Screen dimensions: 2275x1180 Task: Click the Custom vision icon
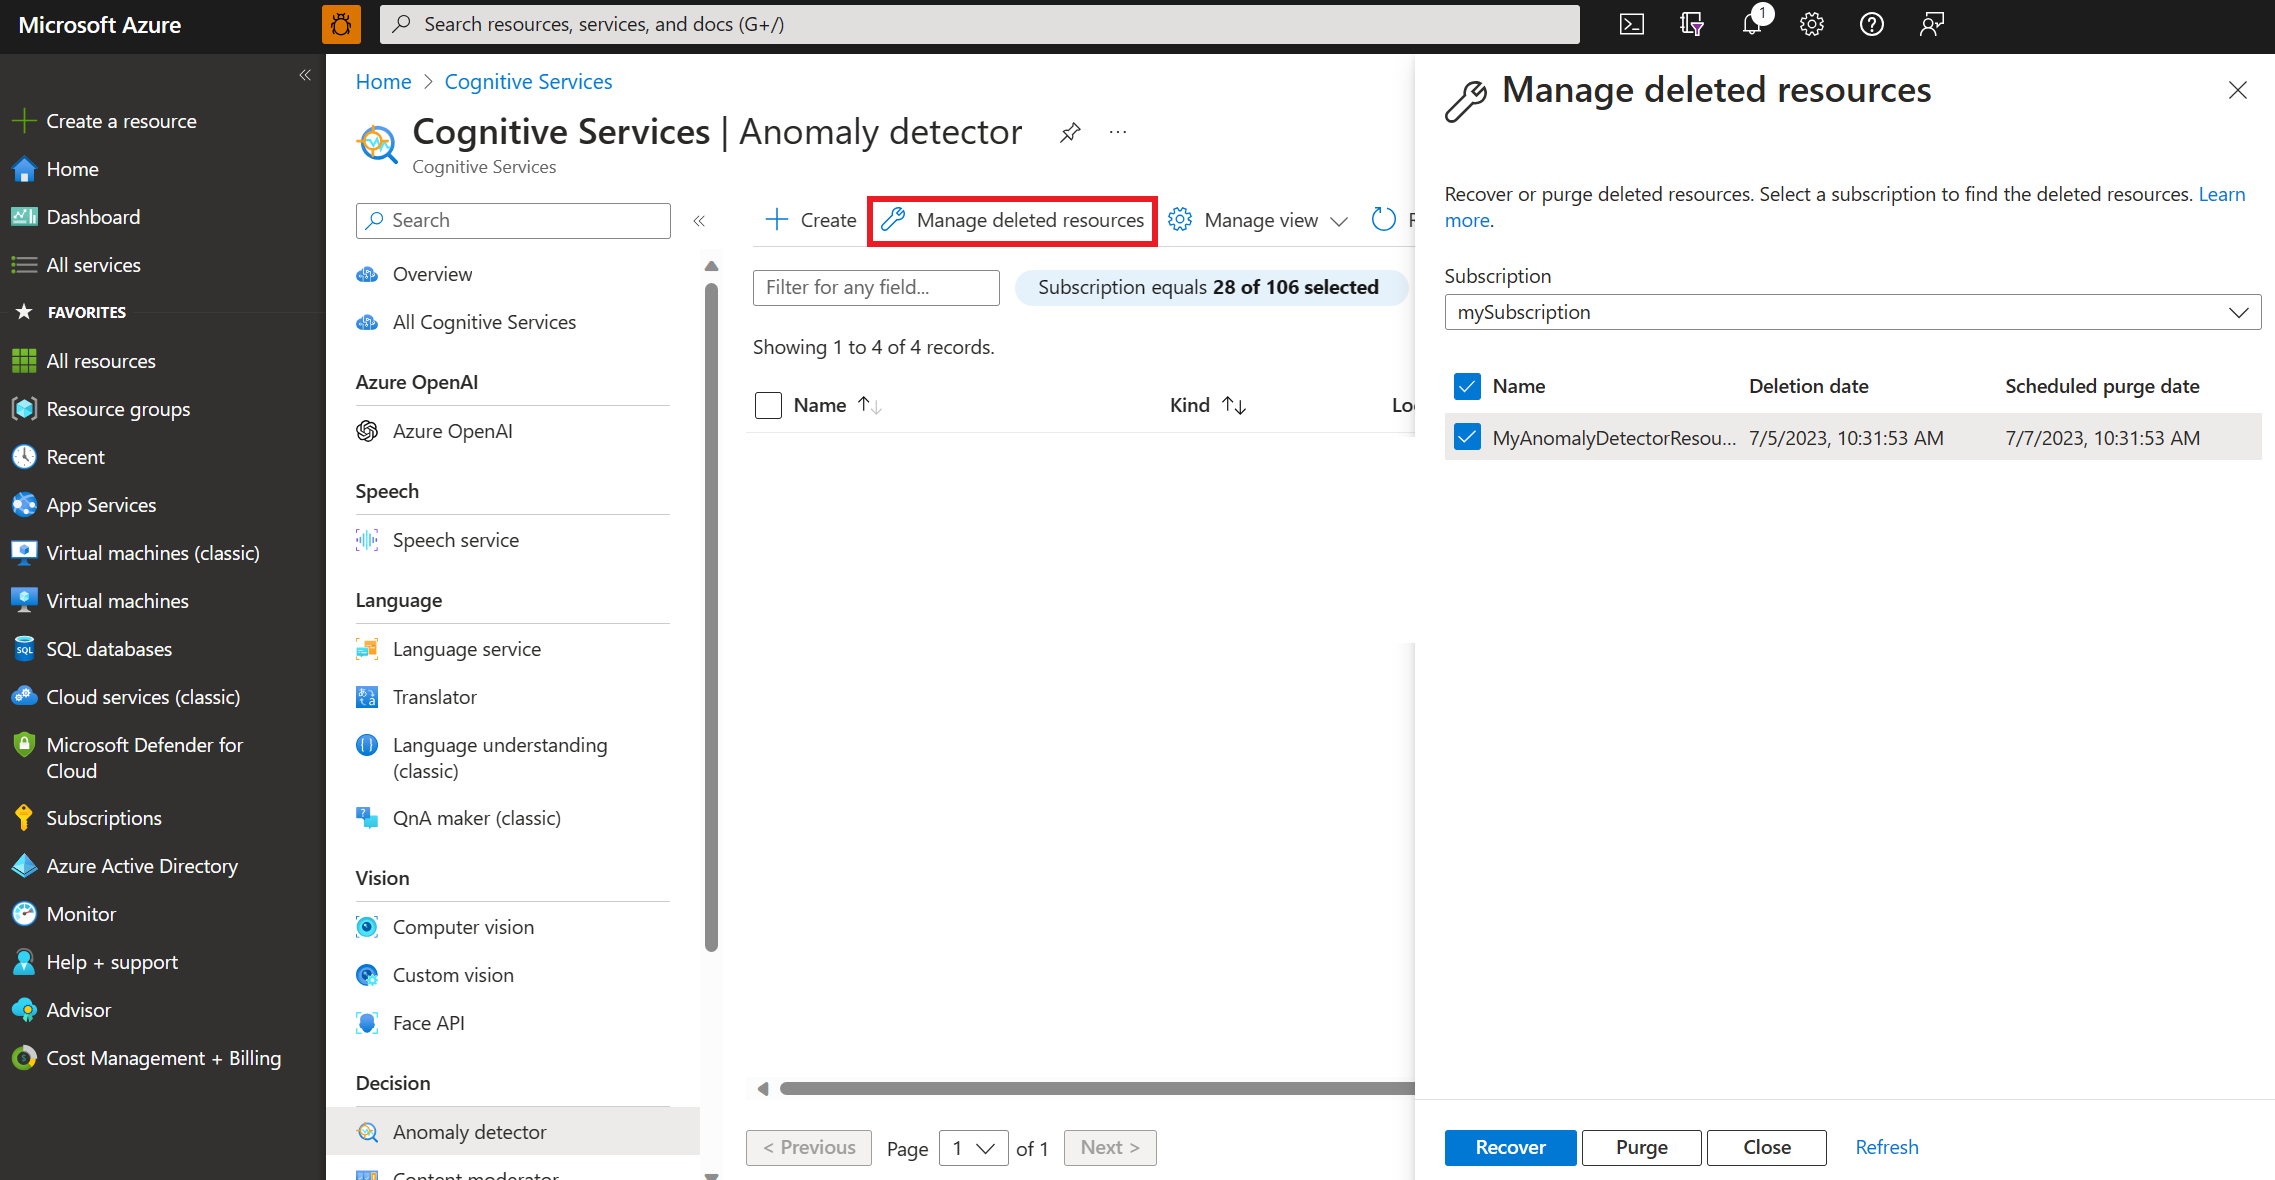click(366, 974)
